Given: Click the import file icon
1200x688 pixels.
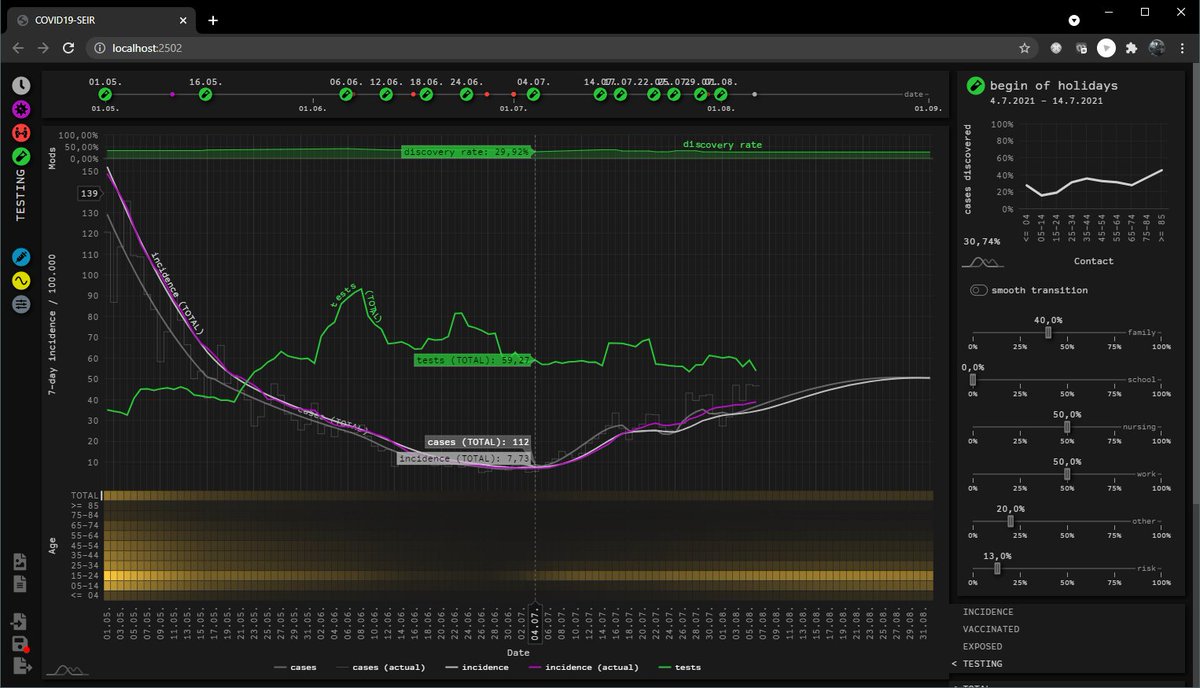Looking at the screenshot, I should (x=21, y=622).
